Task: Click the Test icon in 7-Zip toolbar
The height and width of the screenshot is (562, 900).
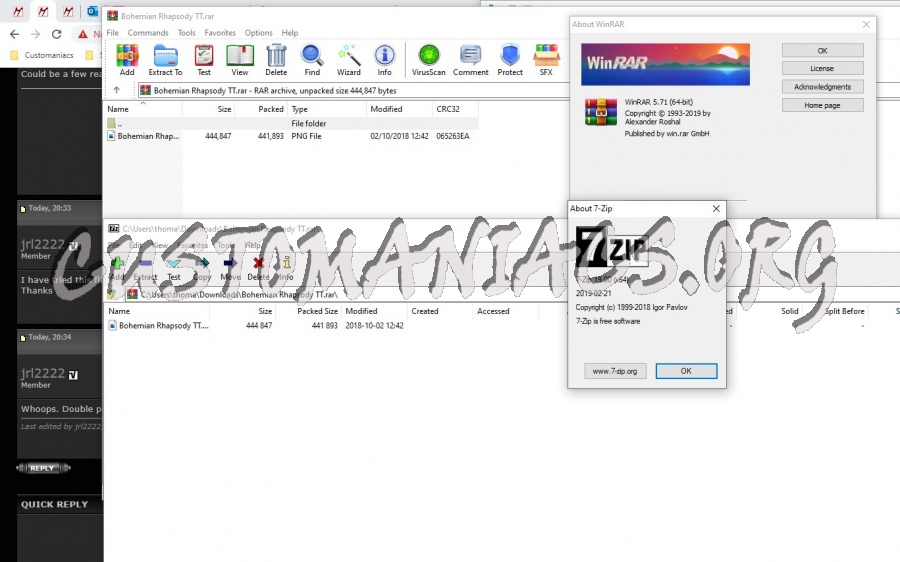Action: [x=174, y=269]
